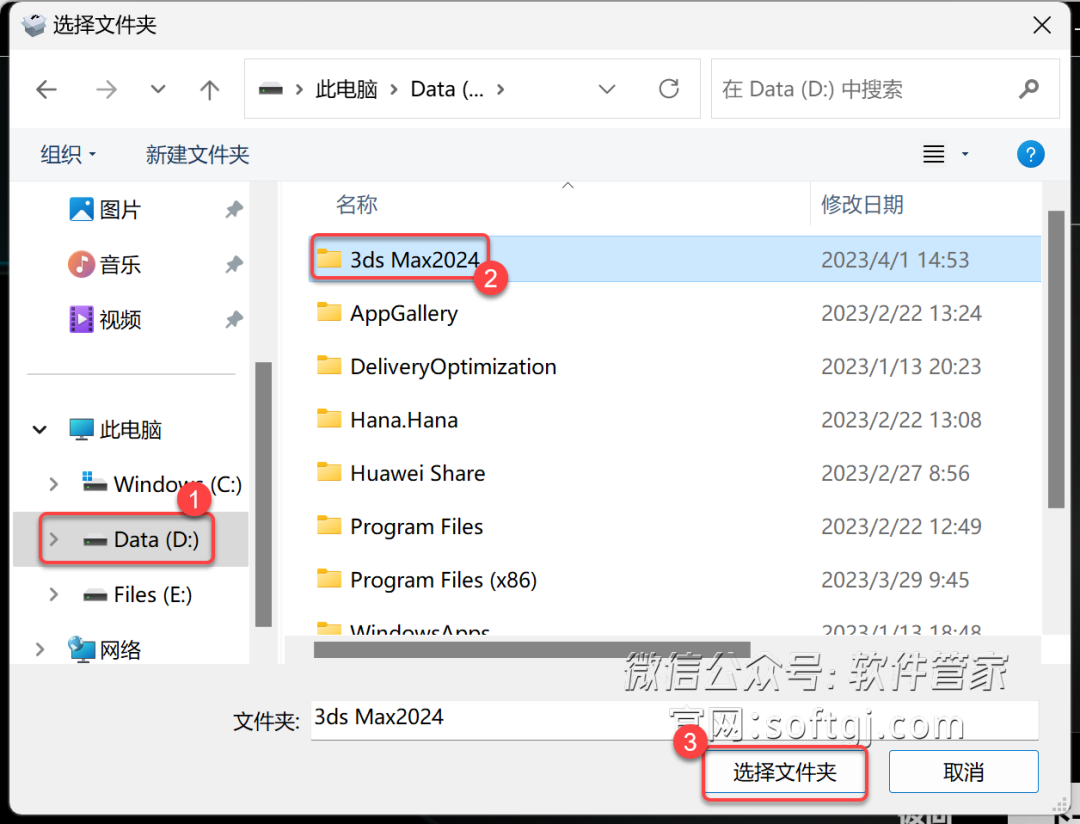Click the back navigation arrow
Screen dimensions: 1080x824
tap(46, 90)
